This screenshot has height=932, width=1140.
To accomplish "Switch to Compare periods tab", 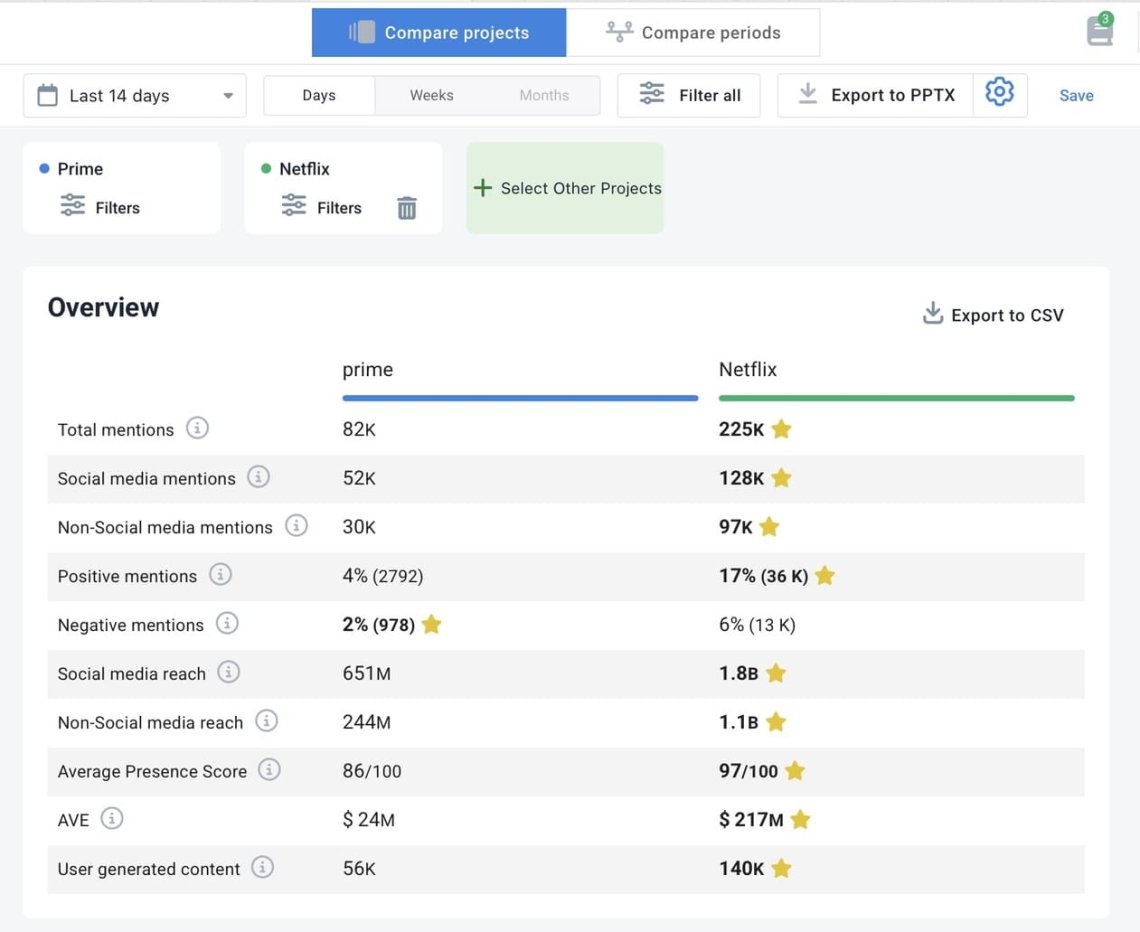I will coord(693,32).
